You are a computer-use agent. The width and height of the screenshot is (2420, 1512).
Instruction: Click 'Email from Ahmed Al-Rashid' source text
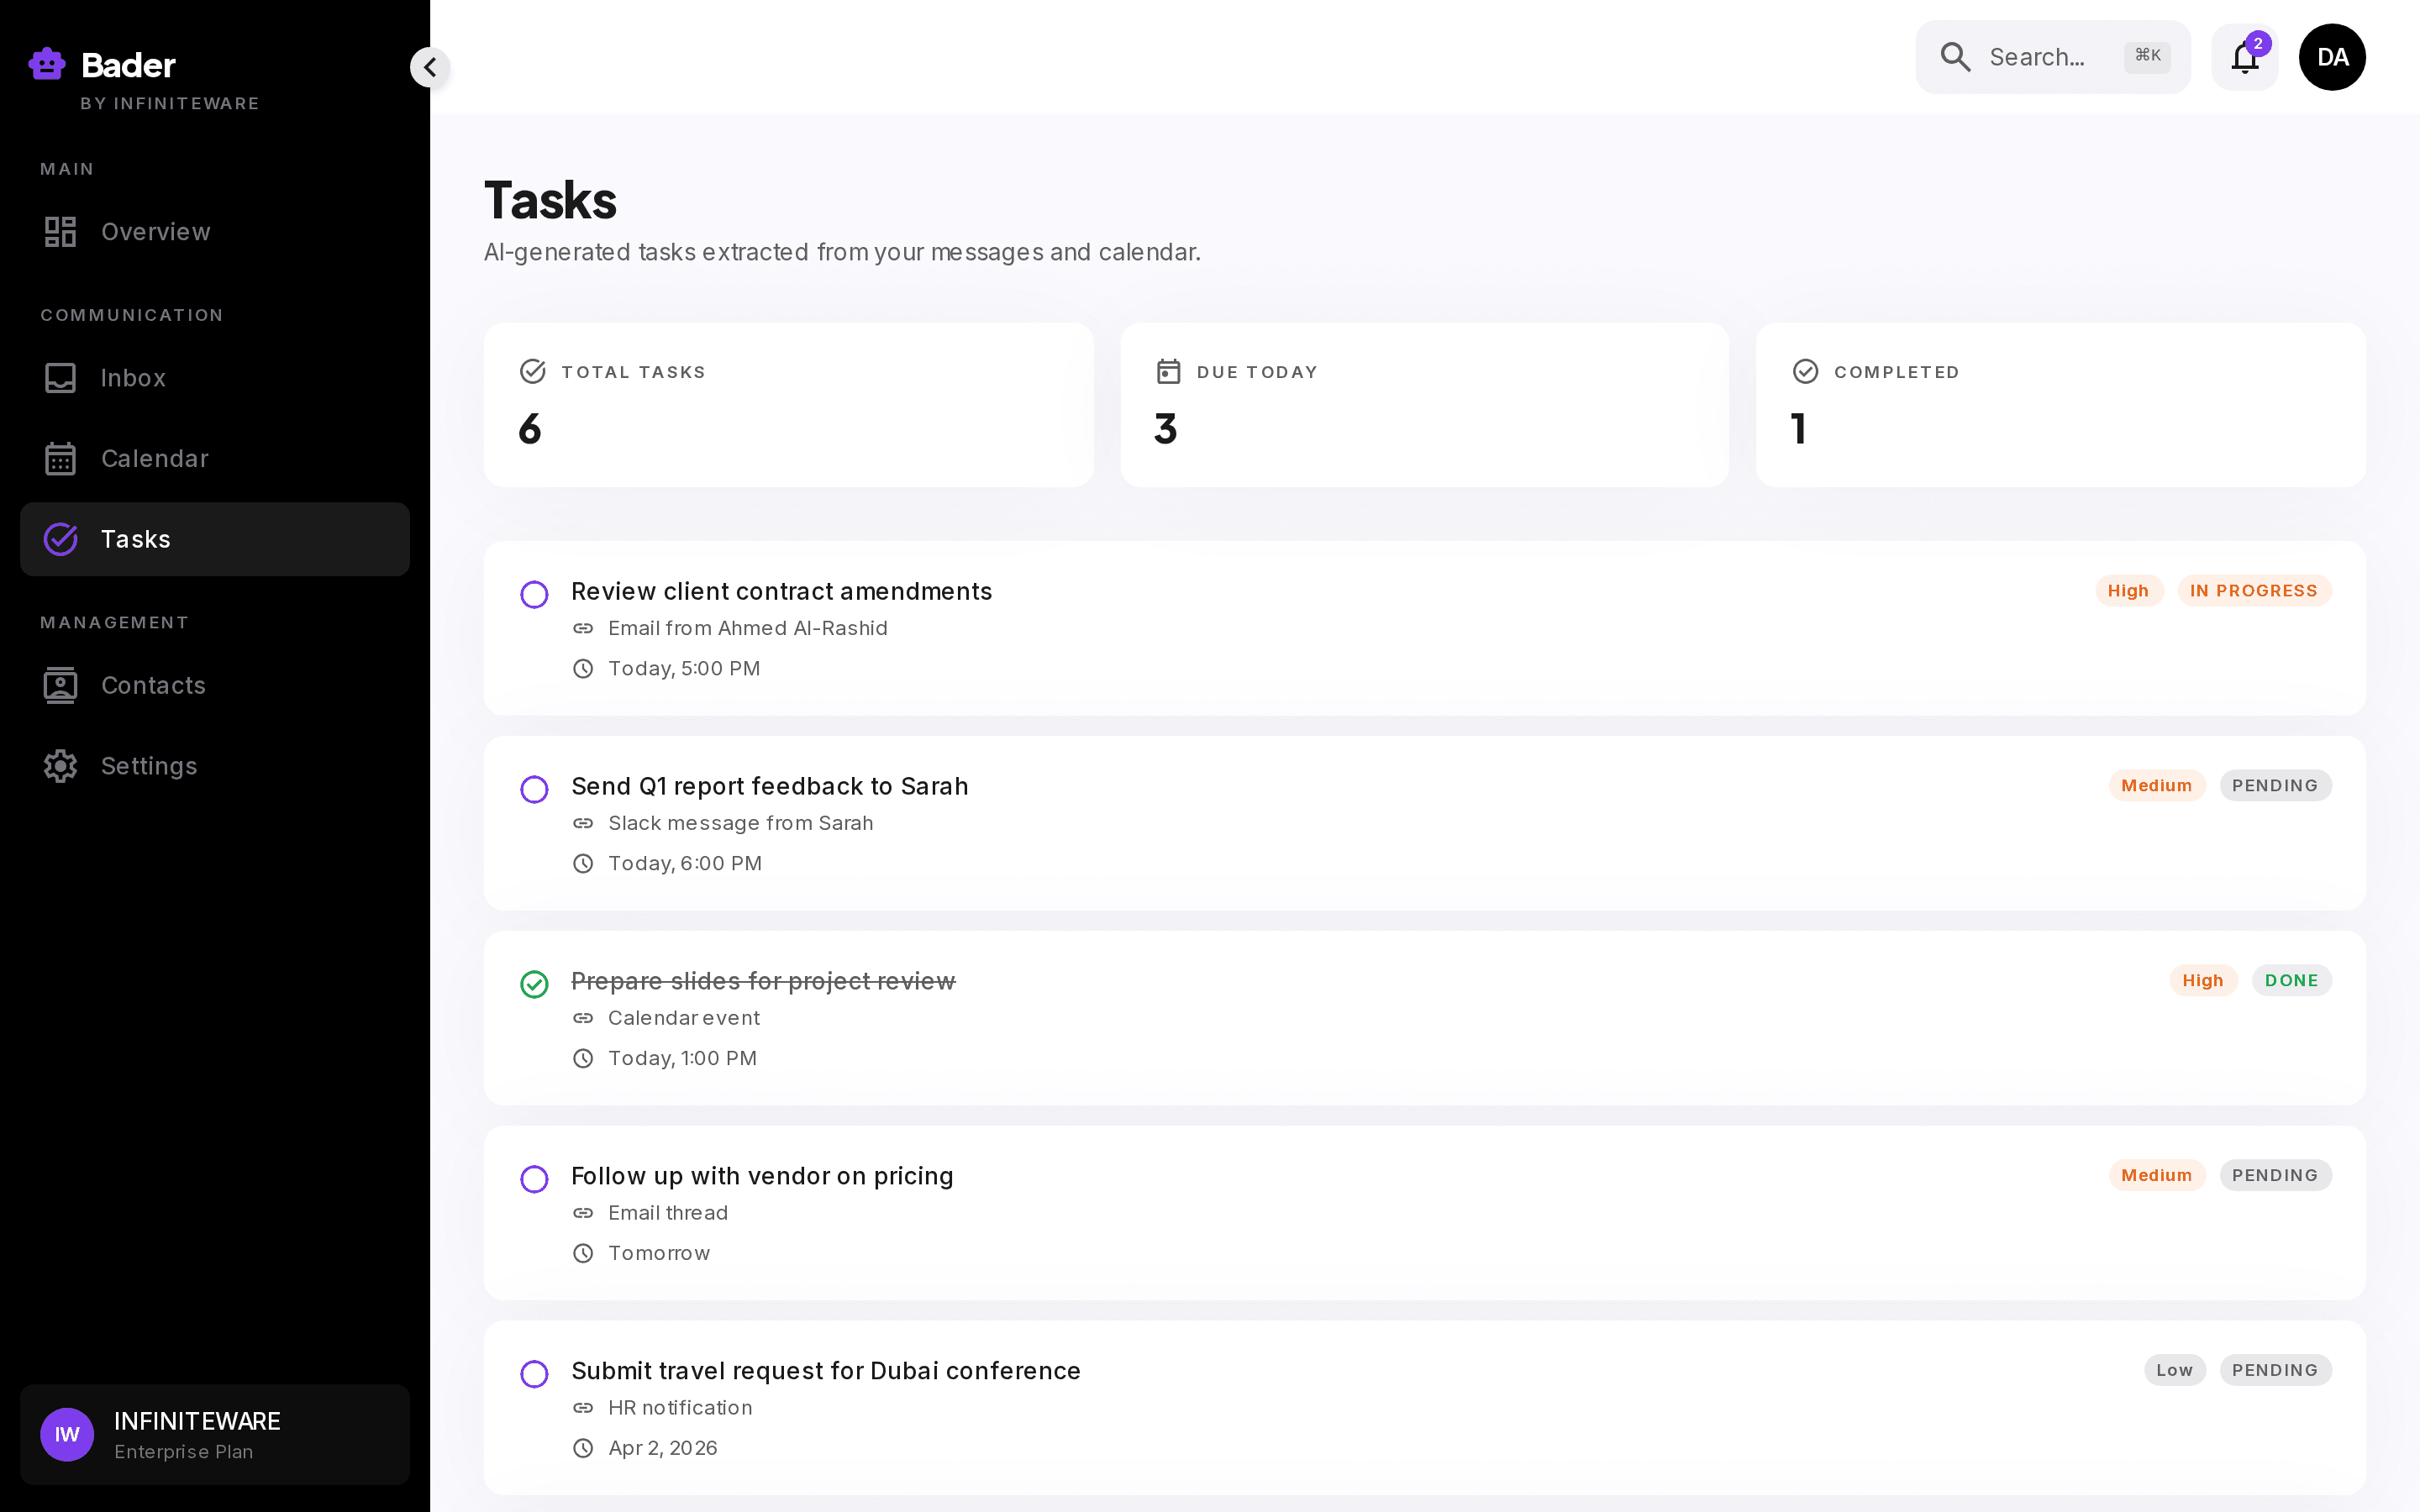(748, 629)
